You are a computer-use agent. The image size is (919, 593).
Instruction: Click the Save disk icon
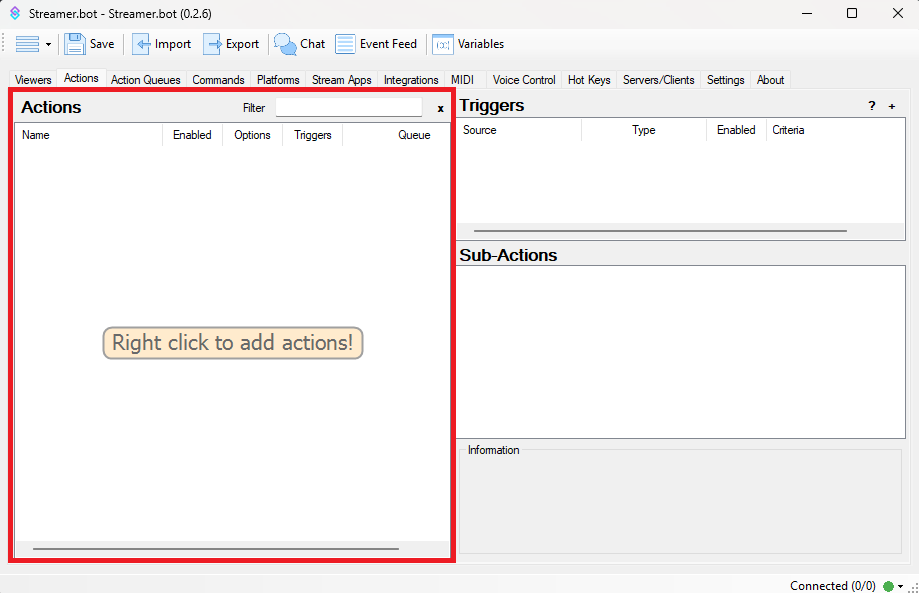click(75, 44)
